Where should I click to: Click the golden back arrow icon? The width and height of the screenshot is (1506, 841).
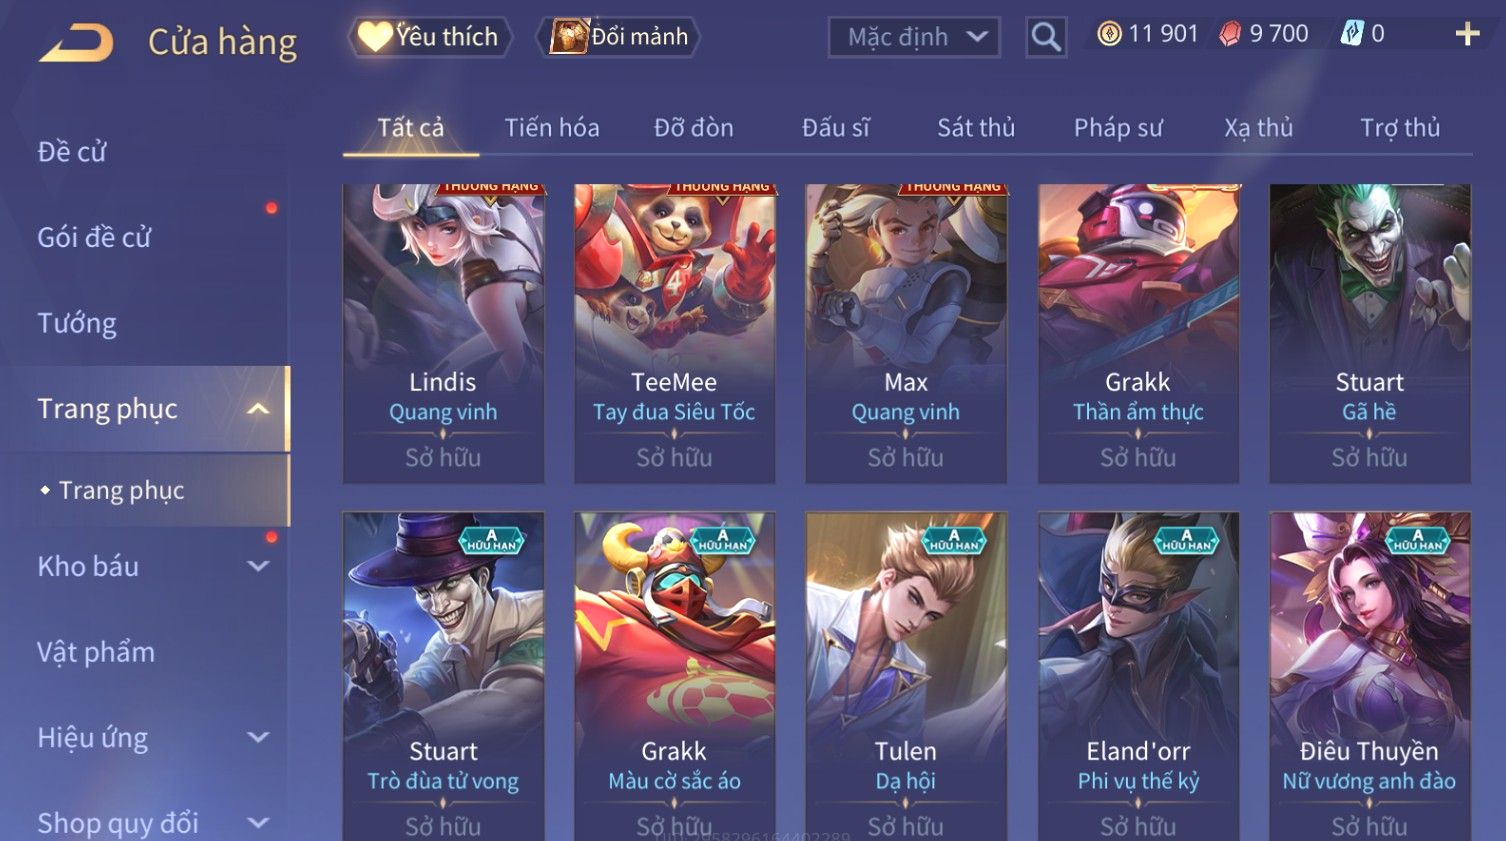[76, 43]
